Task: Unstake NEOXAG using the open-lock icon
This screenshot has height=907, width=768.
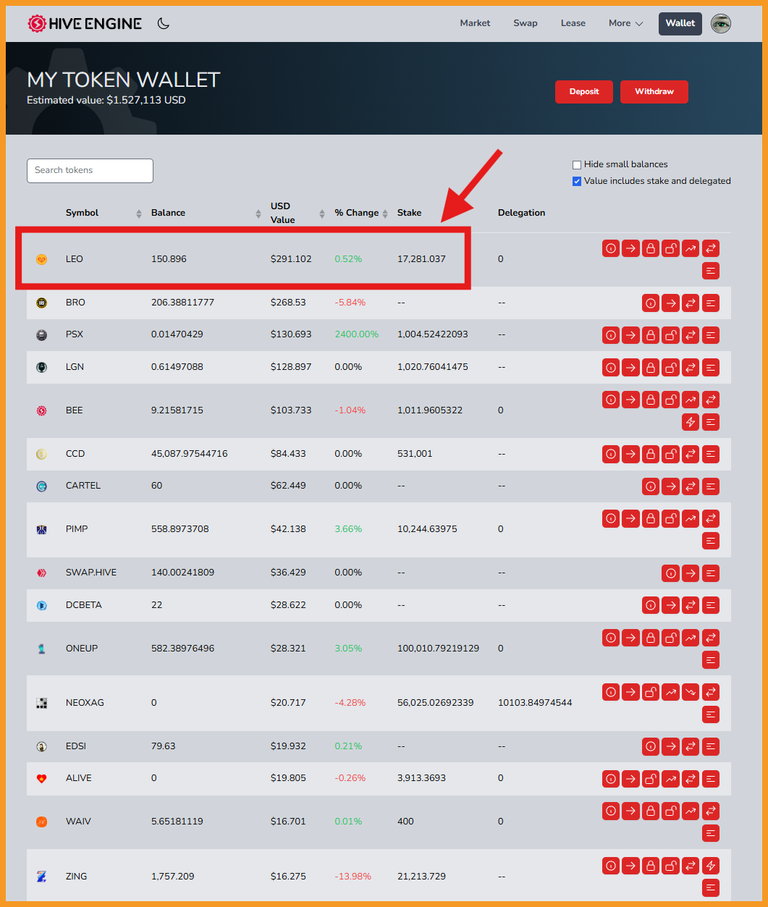Action: (x=651, y=692)
